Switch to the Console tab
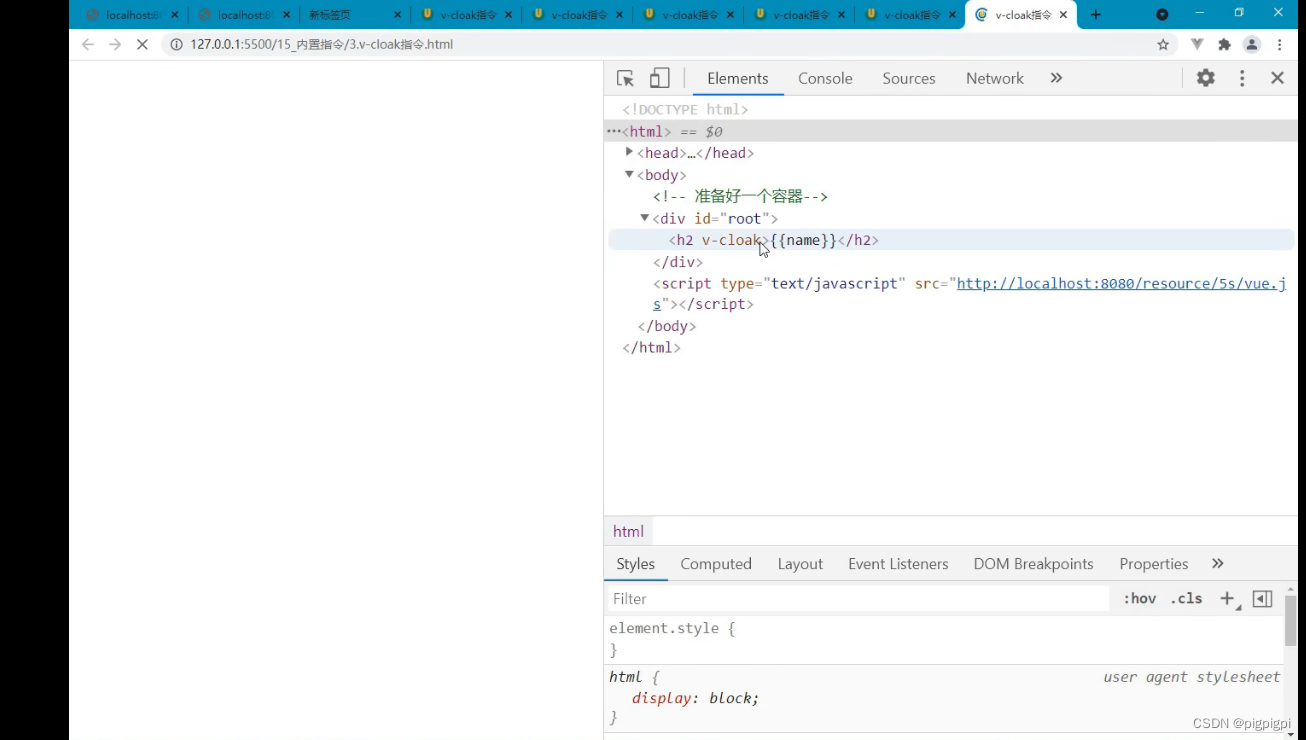 [x=825, y=78]
